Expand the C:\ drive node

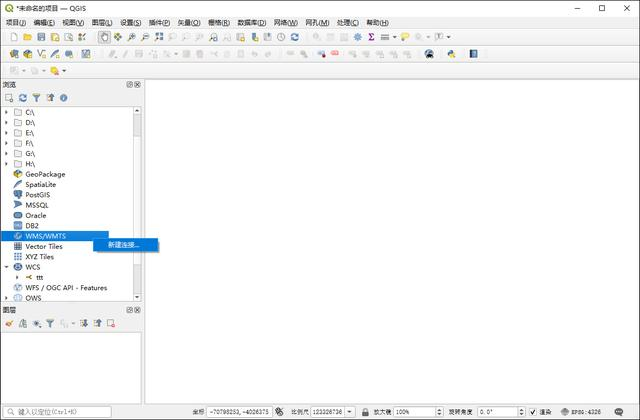6,112
